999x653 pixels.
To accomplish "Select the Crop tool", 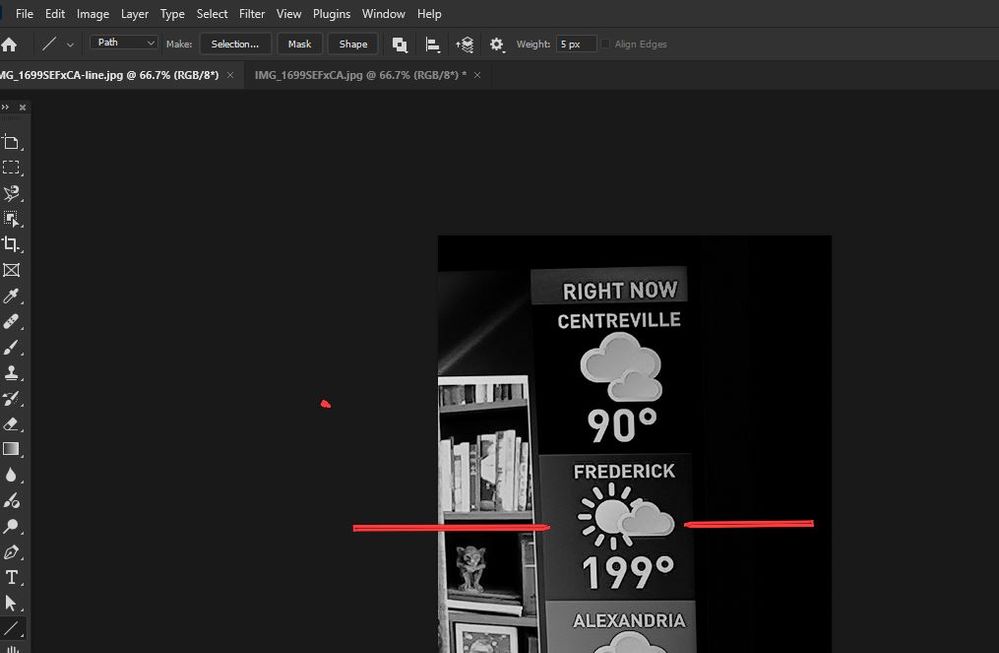I will click(x=13, y=244).
